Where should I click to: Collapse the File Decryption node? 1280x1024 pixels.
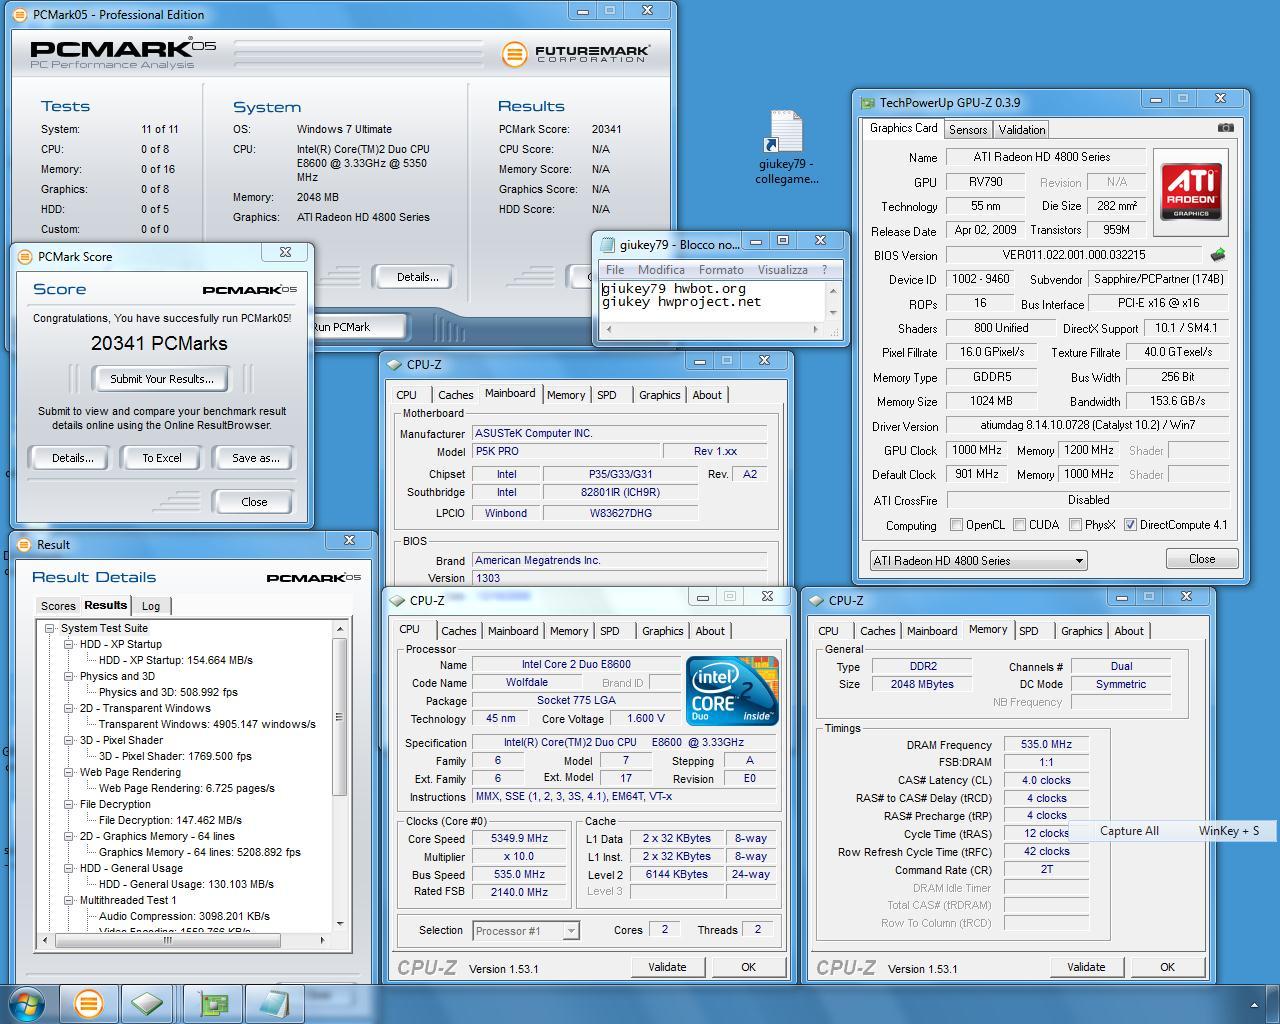[x=69, y=804]
